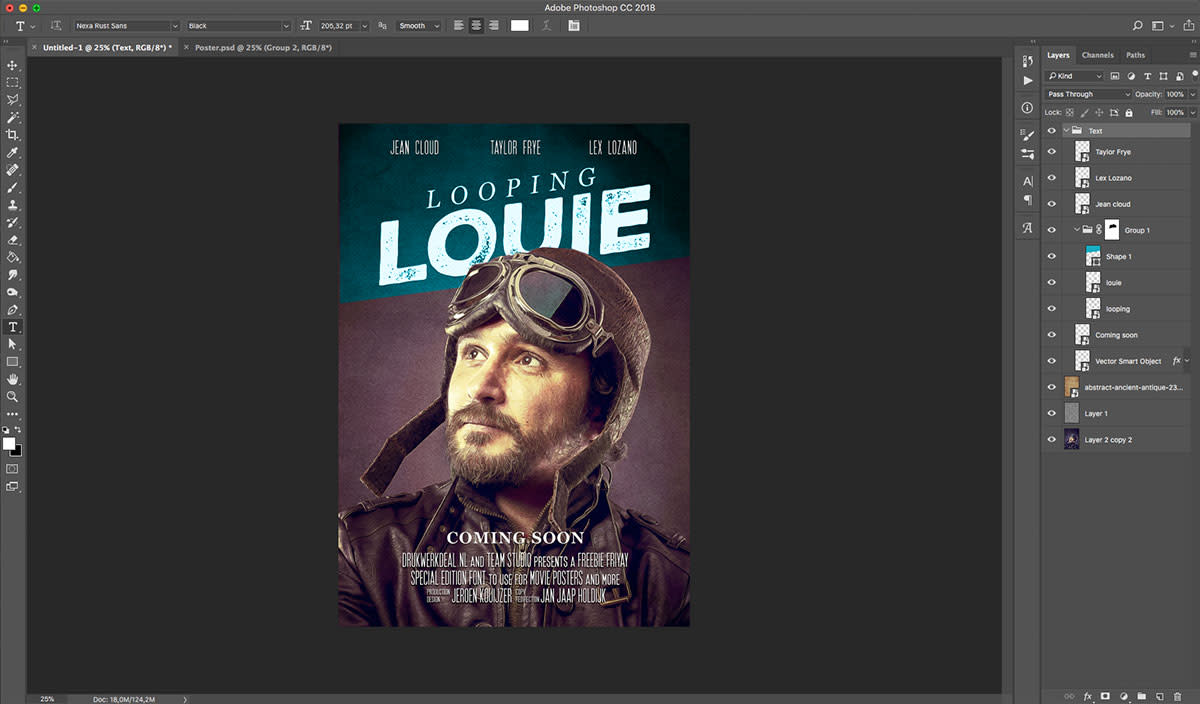The width and height of the screenshot is (1200, 704).
Task: Pick the Eyedropper tool
Action: [x=13, y=152]
